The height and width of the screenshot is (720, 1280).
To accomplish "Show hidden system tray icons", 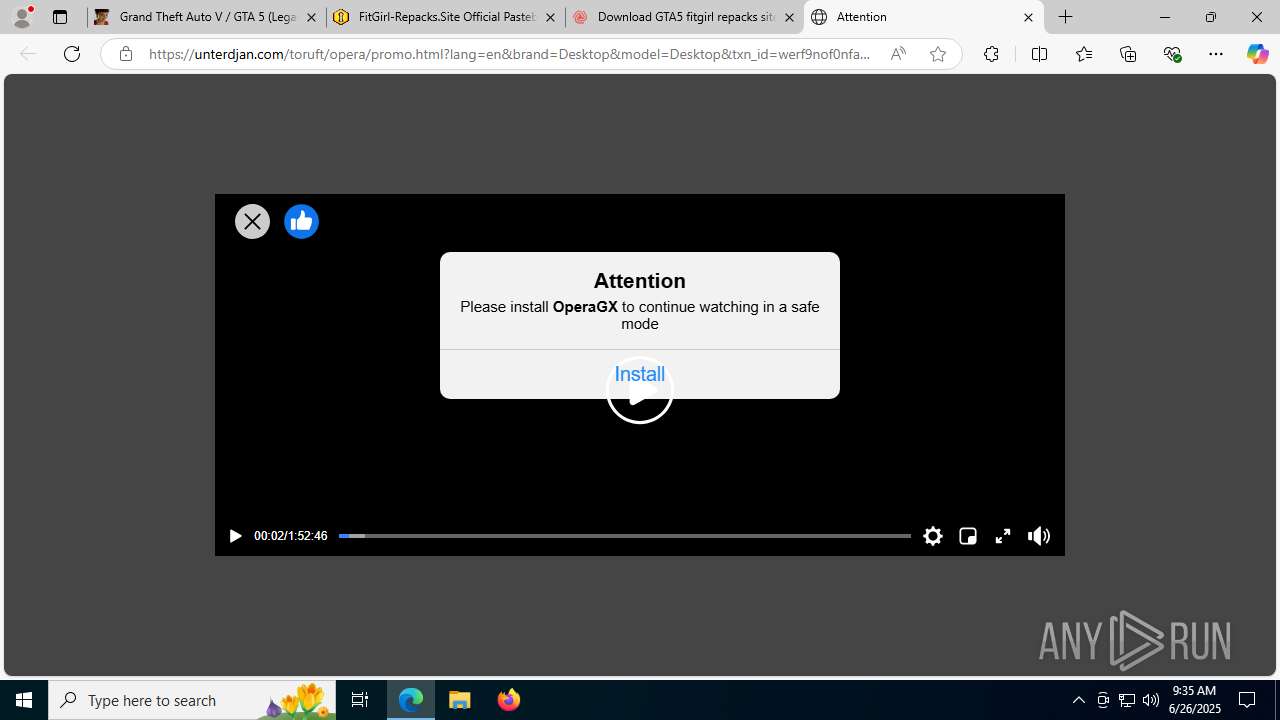I will click(1078, 700).
